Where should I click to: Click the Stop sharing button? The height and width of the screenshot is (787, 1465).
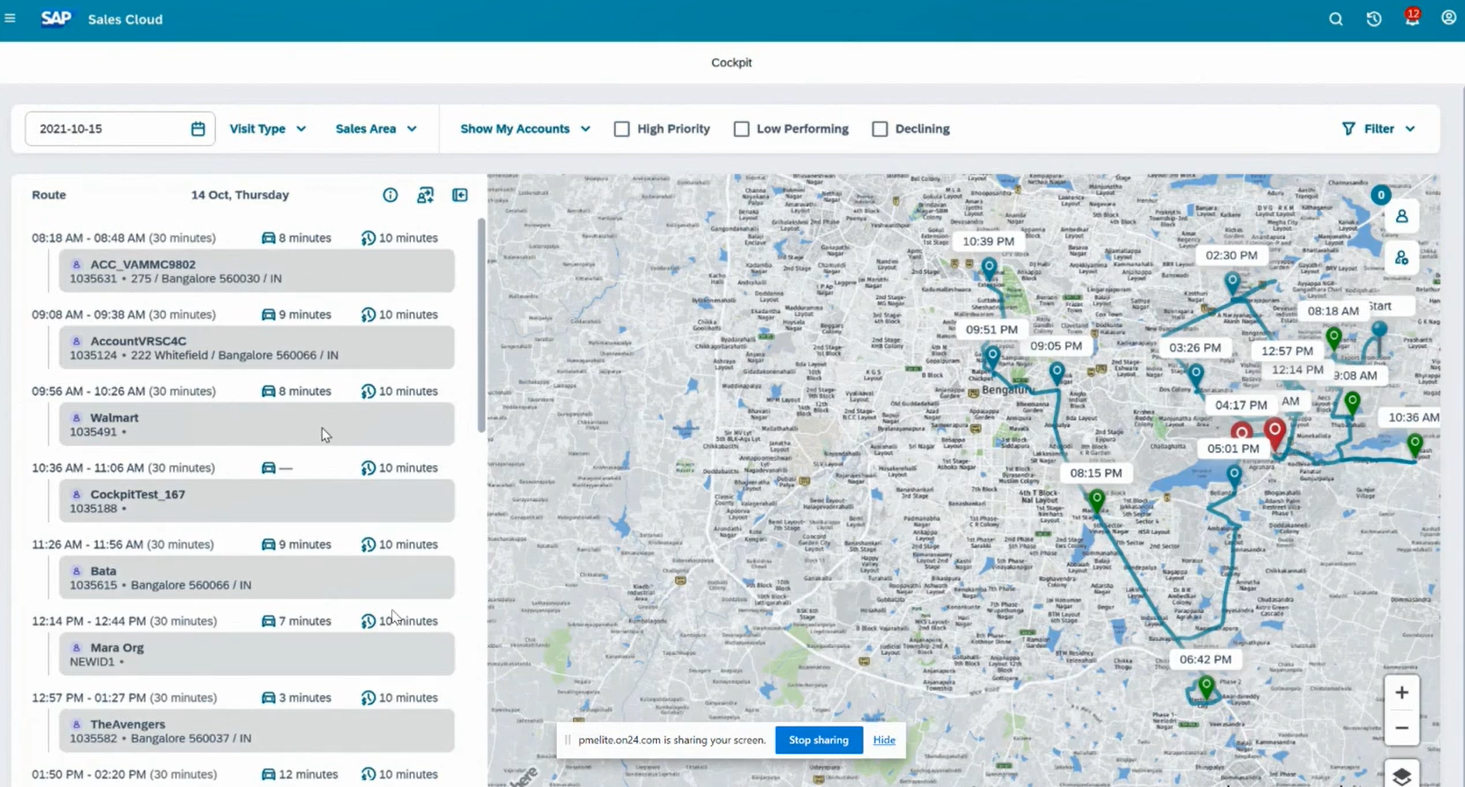click(819, 740)
